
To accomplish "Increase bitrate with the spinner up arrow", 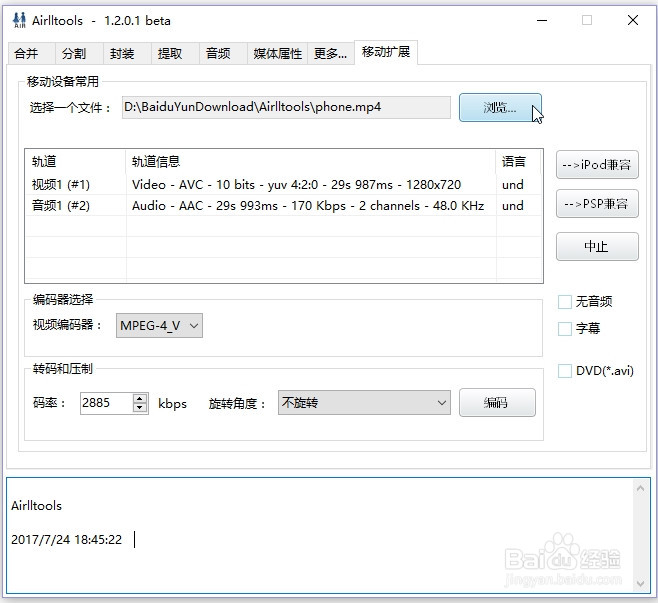I will (x=140, y=398).
